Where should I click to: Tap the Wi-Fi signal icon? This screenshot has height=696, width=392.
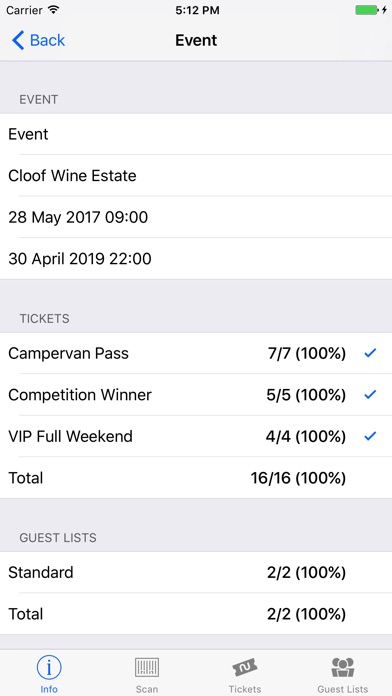tap(54, 10)
